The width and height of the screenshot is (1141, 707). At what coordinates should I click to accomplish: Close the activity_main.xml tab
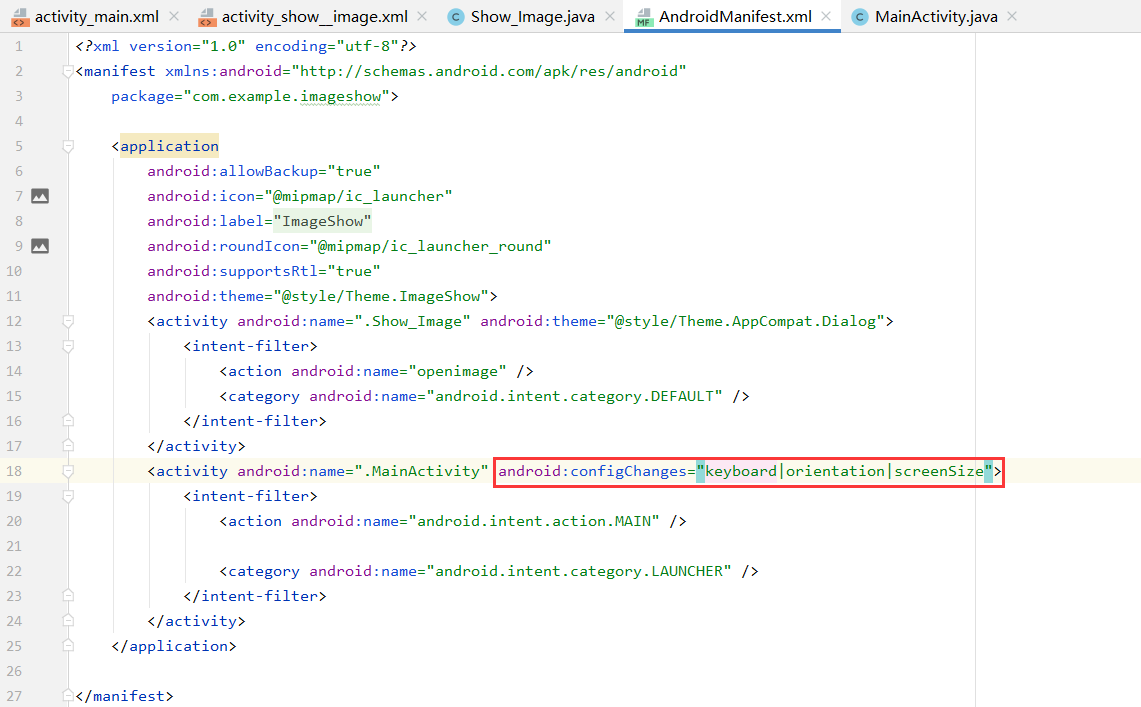click(x=174, y=16)
